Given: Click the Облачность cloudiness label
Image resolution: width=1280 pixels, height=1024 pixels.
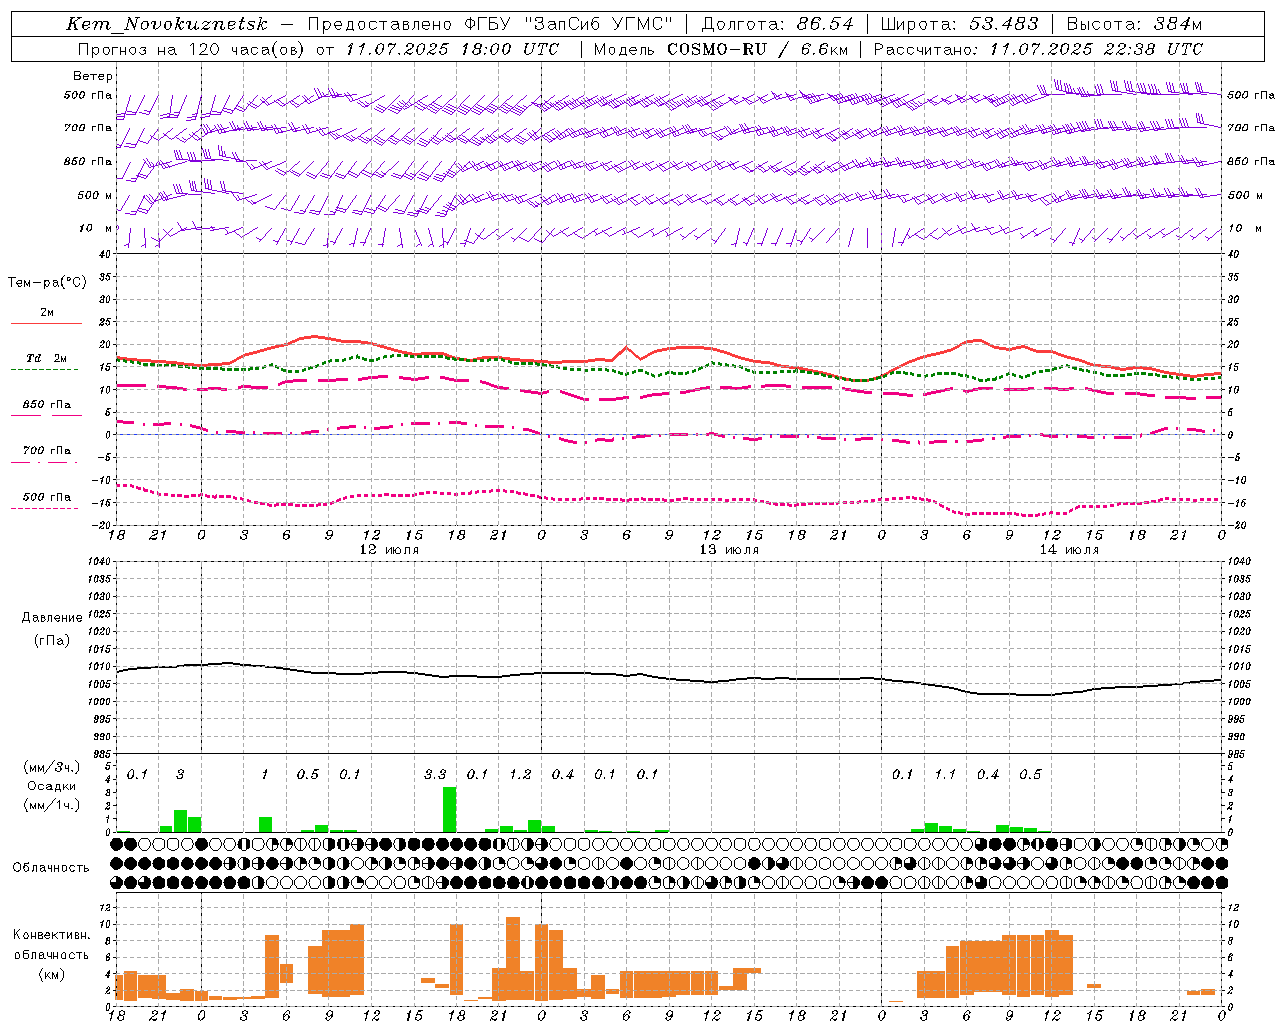Looking at the screenshot, I should pos(51,868).
